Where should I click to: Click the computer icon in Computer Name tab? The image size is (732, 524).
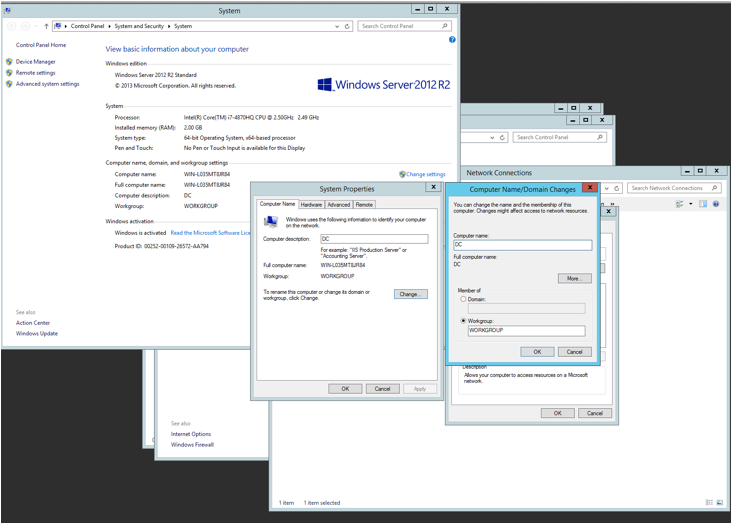[x=270, y=221]
